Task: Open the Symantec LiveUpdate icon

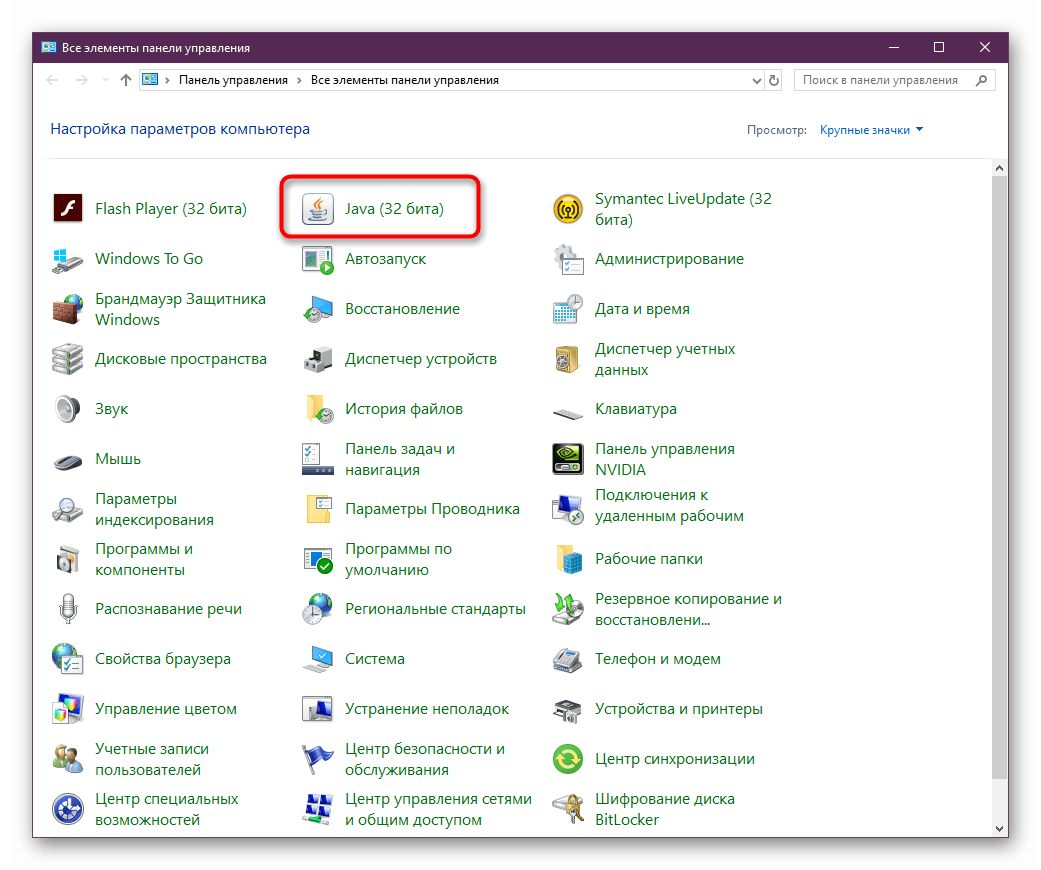Action: [x=568, y=209]
